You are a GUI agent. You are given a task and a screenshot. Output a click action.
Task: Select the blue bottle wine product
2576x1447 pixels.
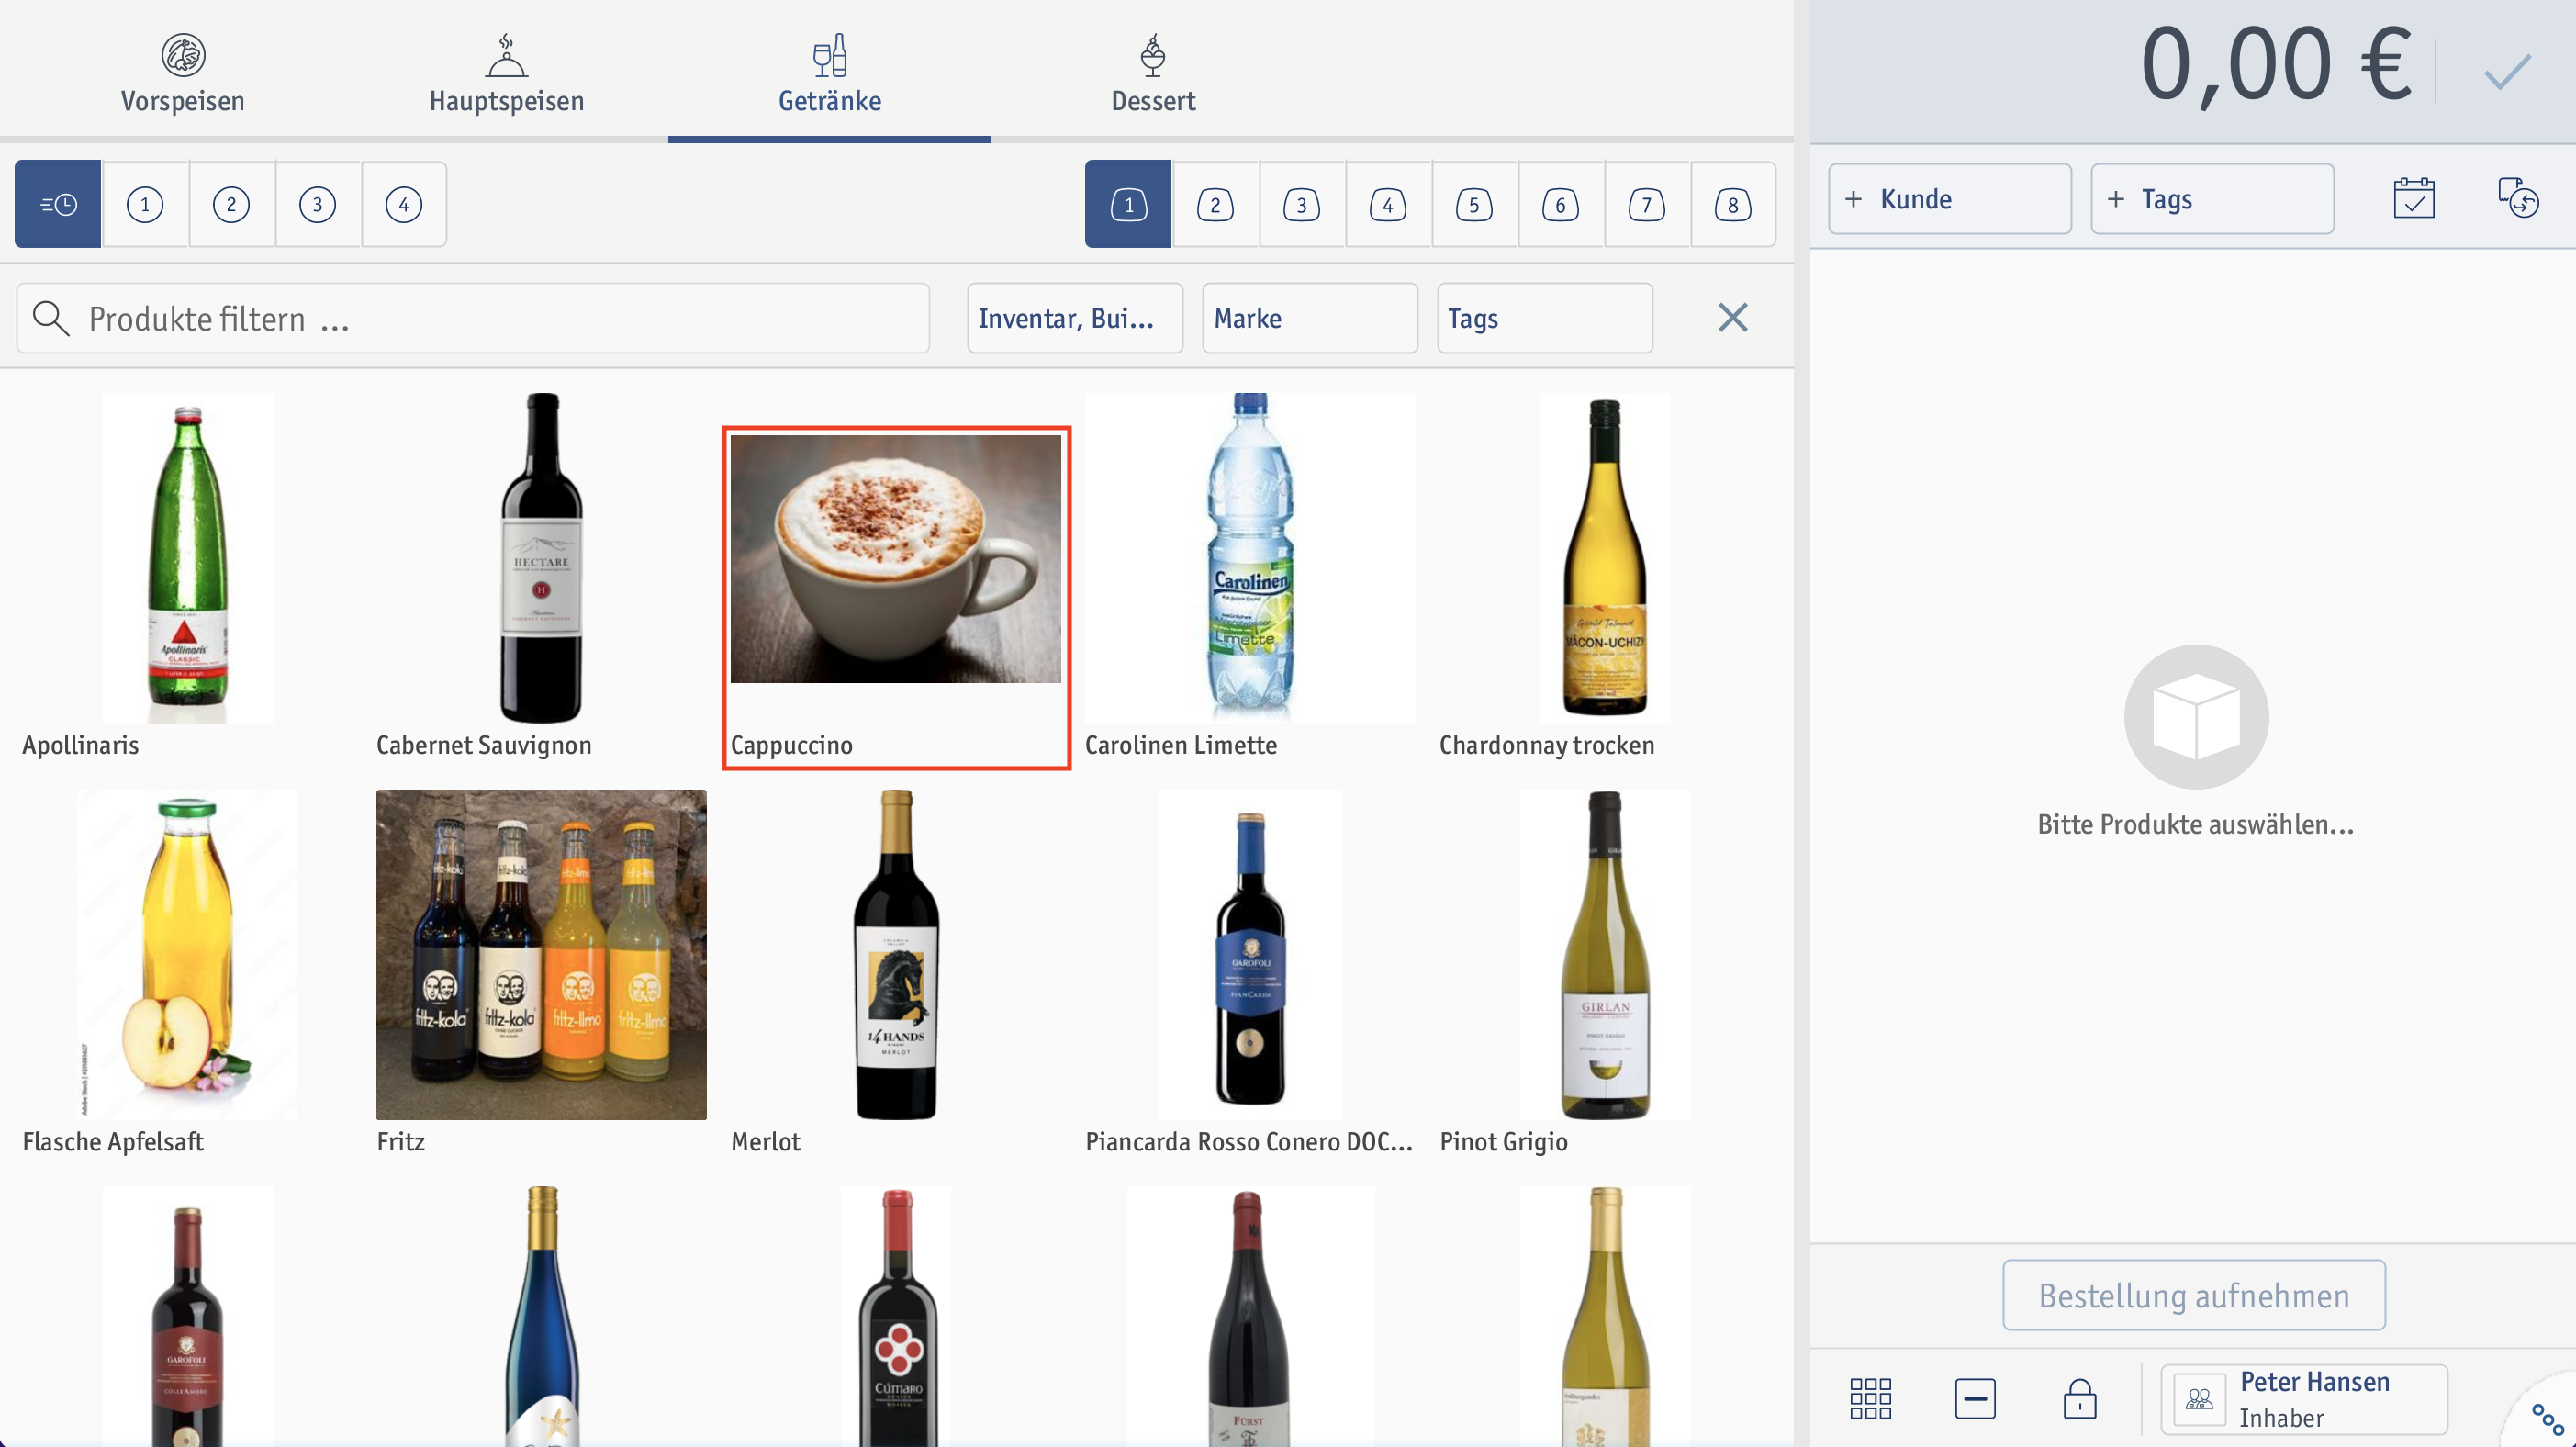tap(541, 1316)
